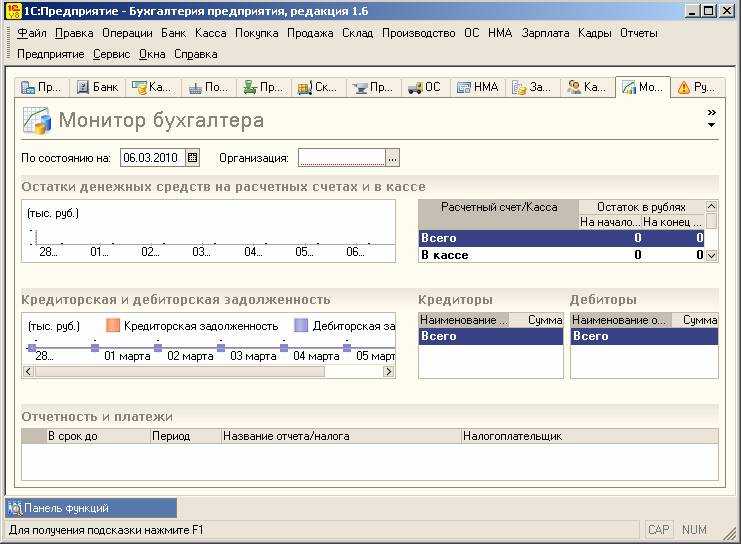741x544 pixels.
Task: Click the Расчетный счет/Касса column header
Action: [x=499, y=214]
